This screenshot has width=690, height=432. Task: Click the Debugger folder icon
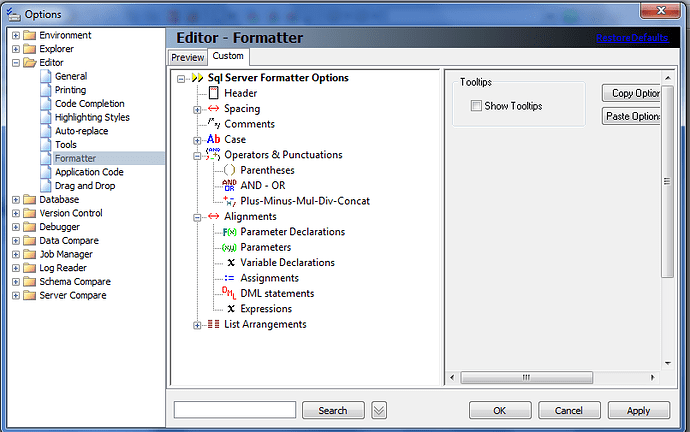29,227
